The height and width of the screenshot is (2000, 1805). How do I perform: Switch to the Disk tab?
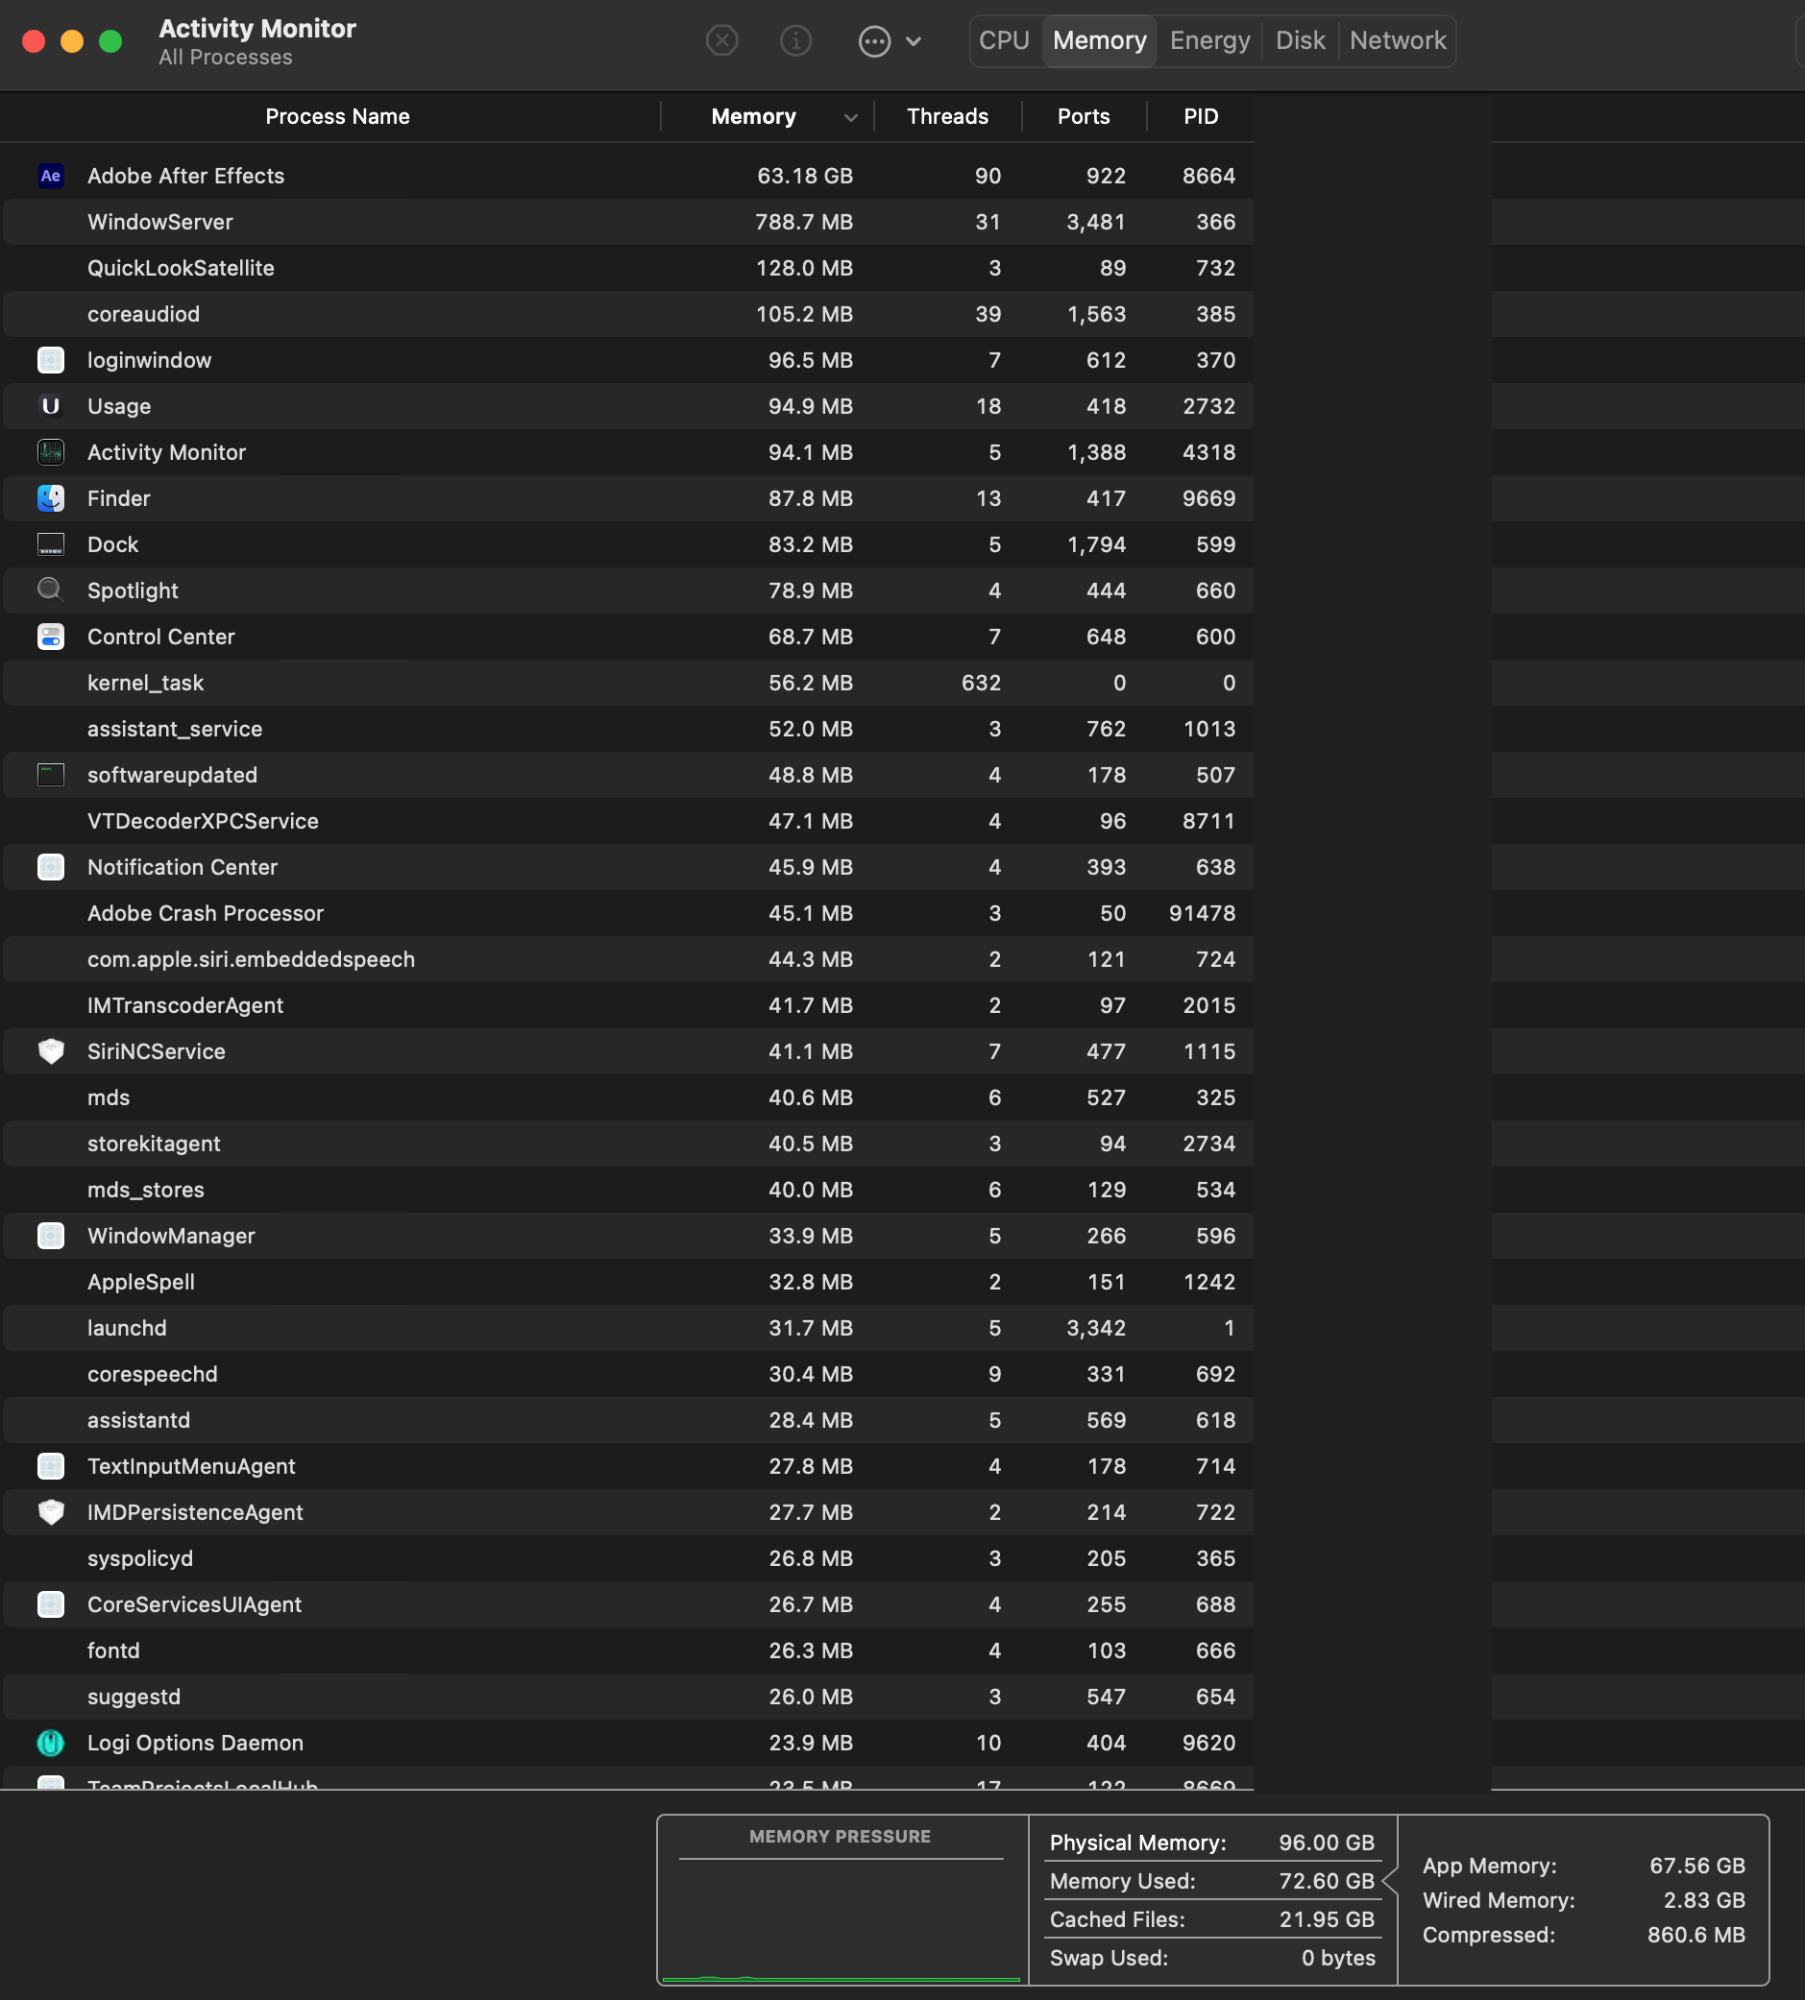tap(1300, 41)
